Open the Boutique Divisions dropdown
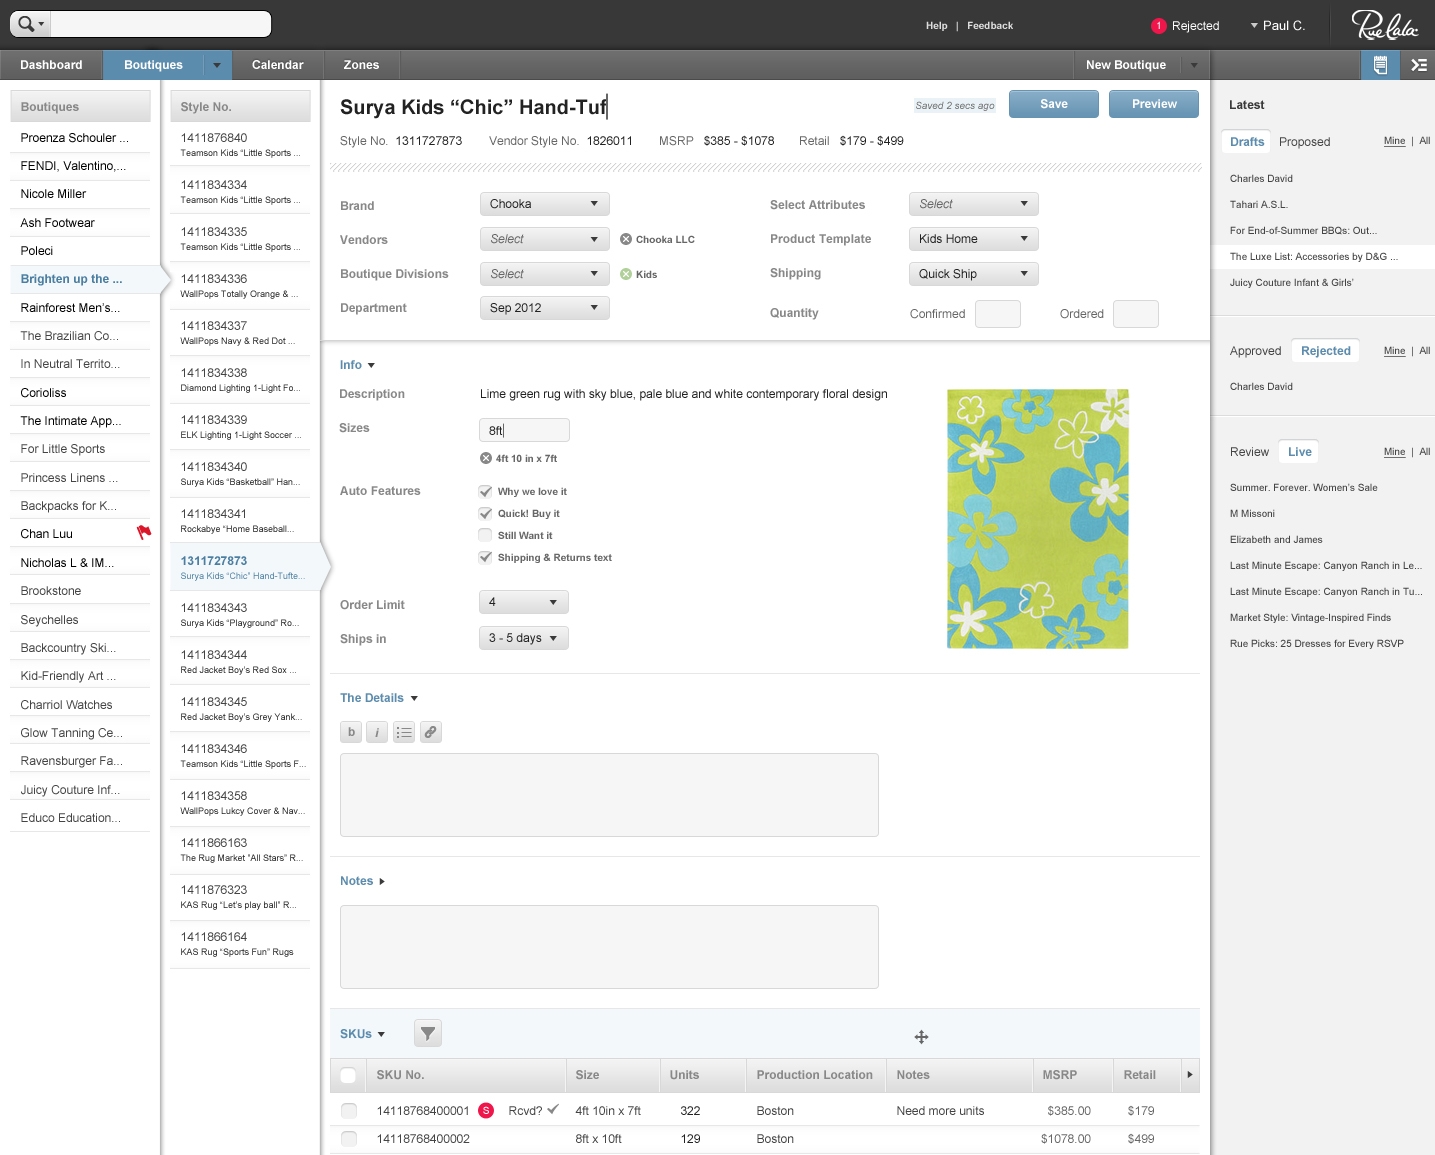The height and width of the screenshot is (1155, 1435). (x=544, y=274)
